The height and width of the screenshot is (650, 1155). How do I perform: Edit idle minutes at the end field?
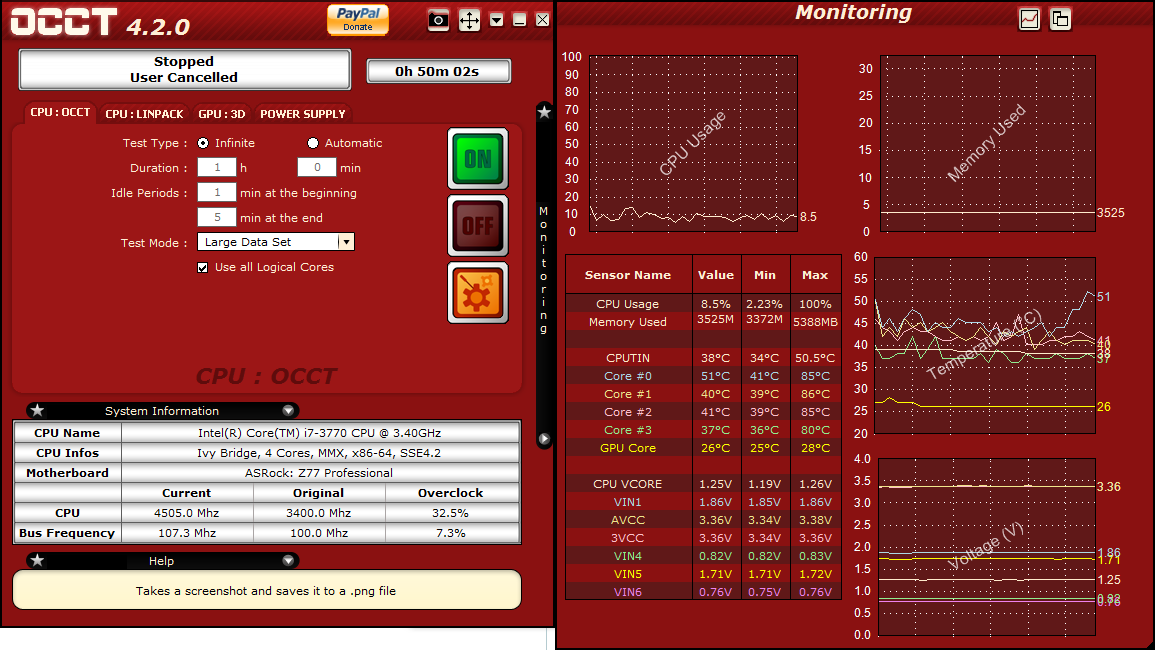217,217
